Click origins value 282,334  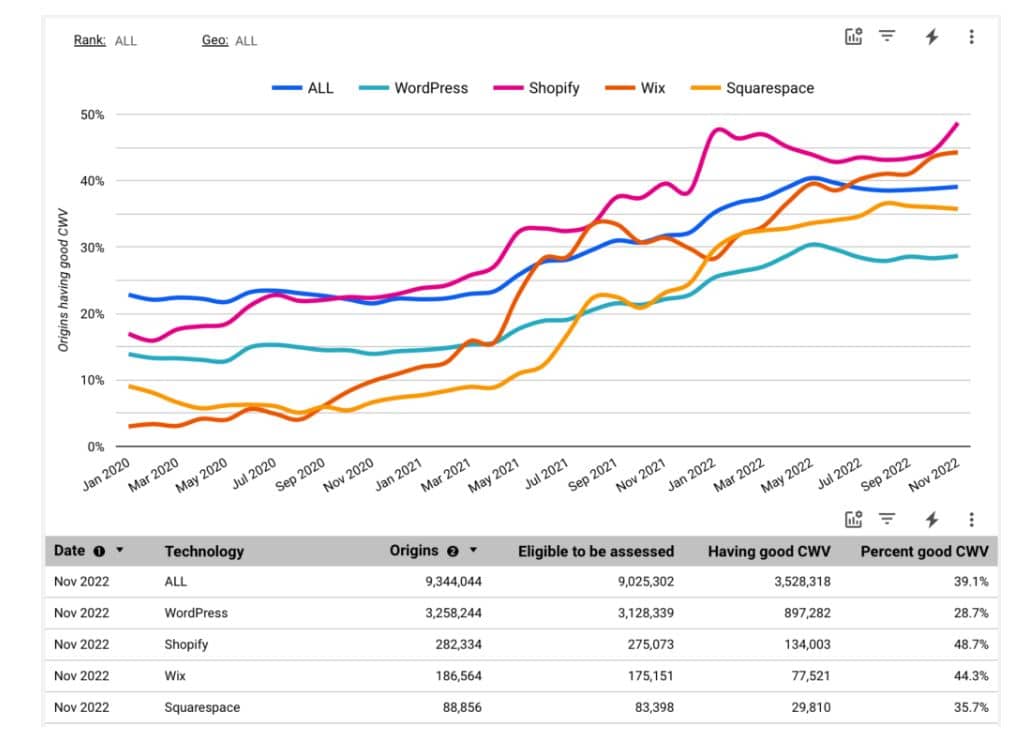[458, 644]
